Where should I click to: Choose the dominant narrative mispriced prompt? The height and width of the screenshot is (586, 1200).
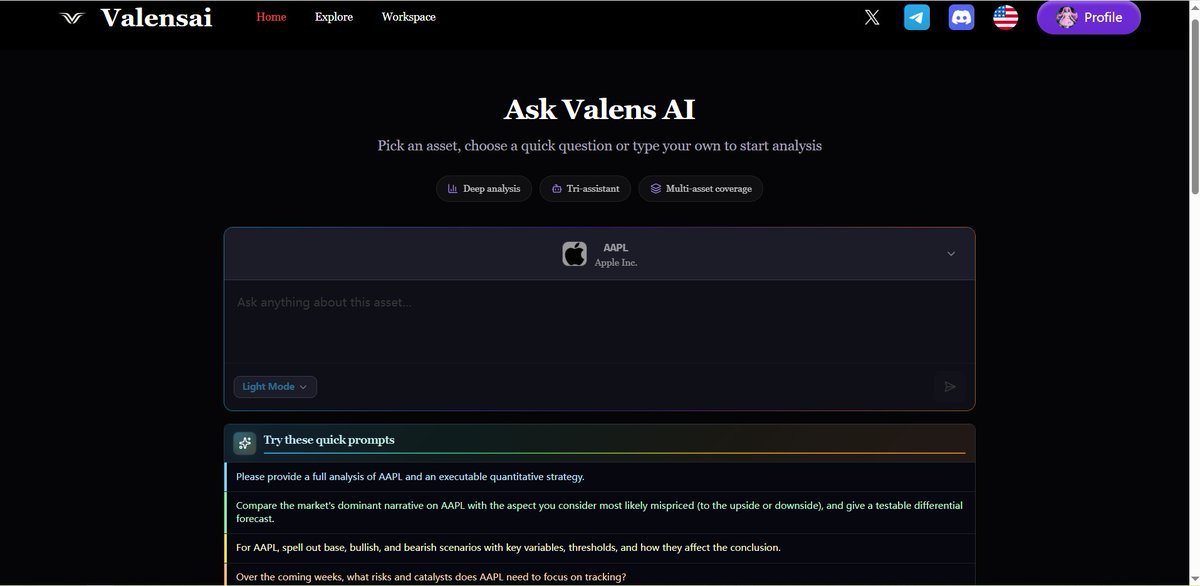pos(599,512)
